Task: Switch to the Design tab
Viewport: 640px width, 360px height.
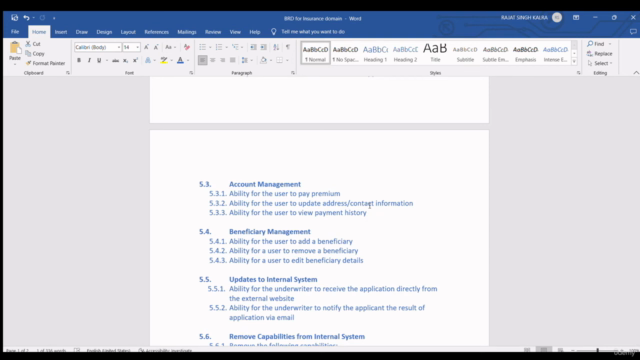Action: coord(104,32)
